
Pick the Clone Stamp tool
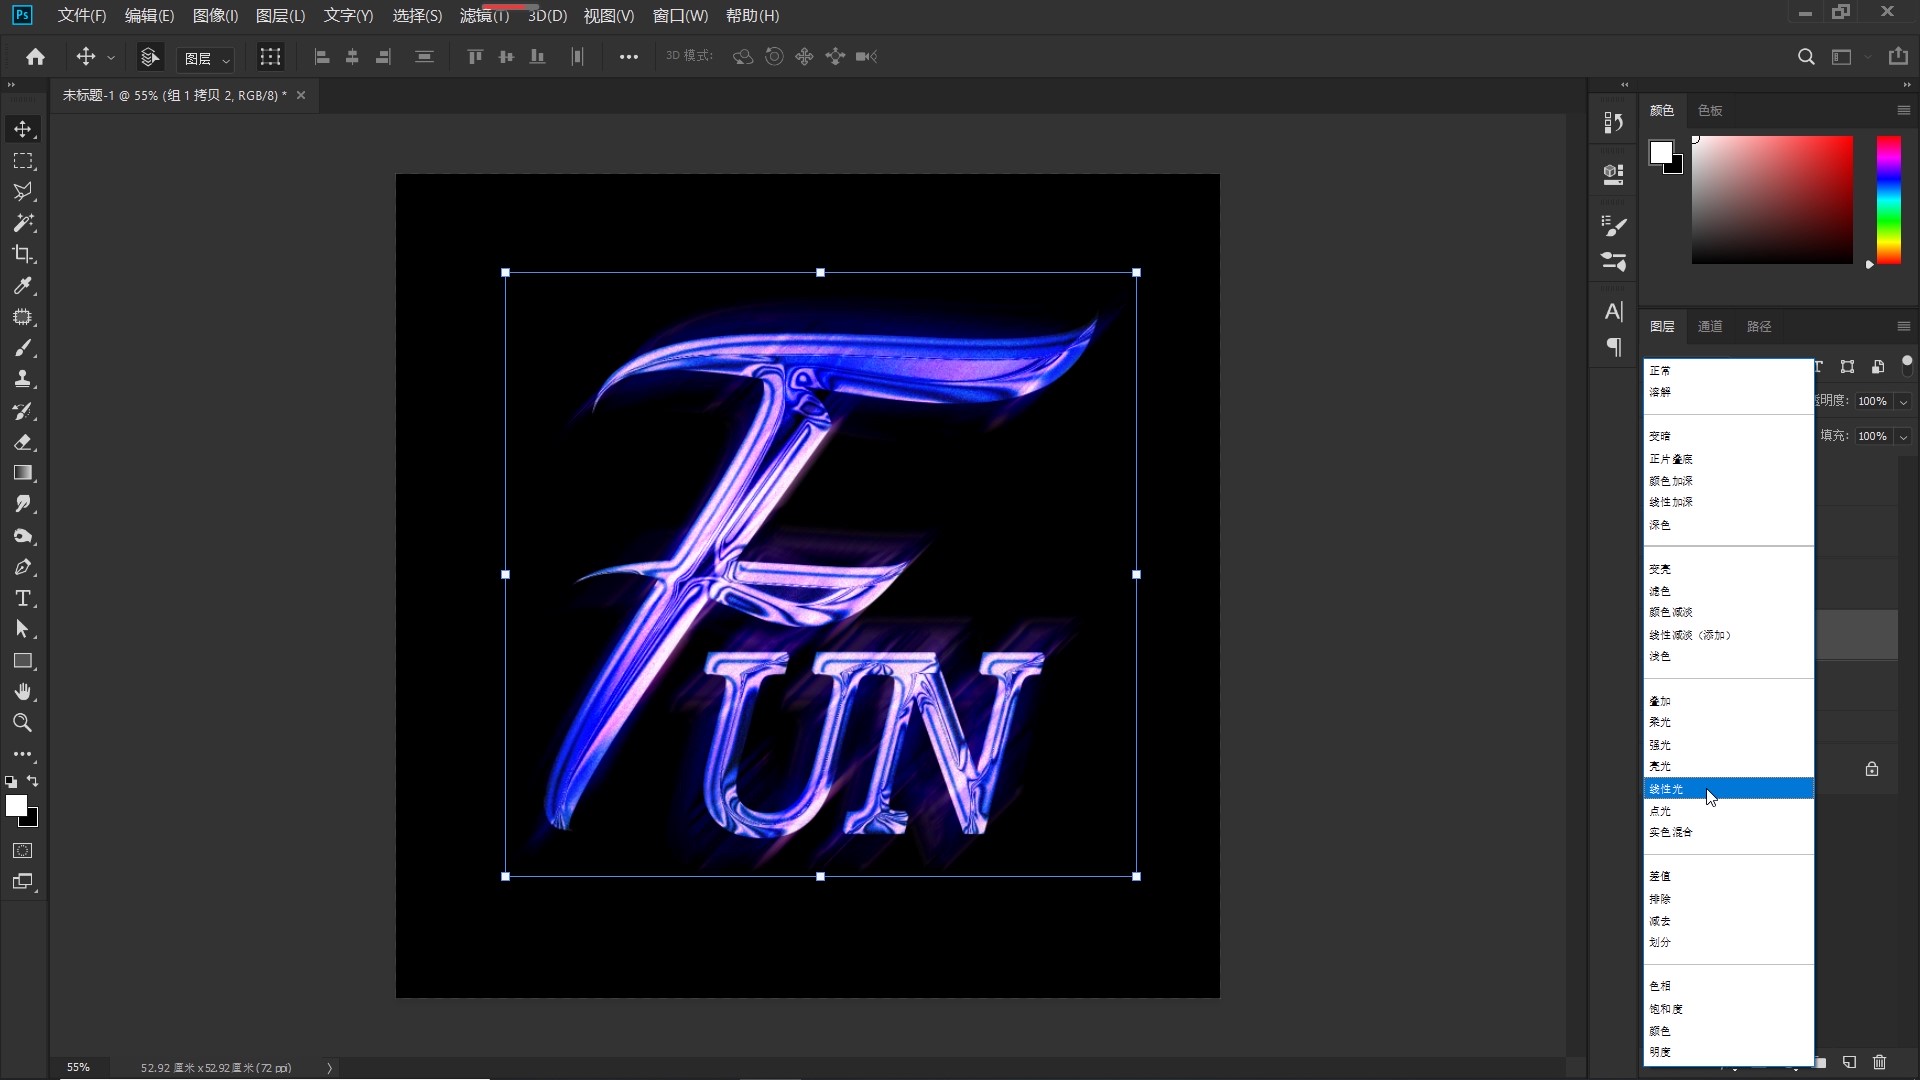(23, 379)
